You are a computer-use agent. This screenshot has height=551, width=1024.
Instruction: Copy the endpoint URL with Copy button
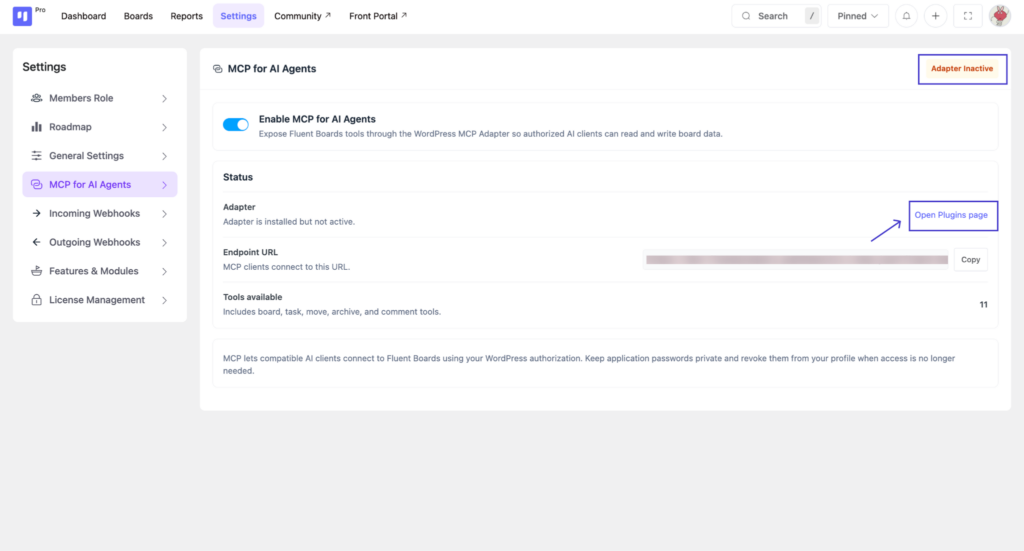point(970,260)
